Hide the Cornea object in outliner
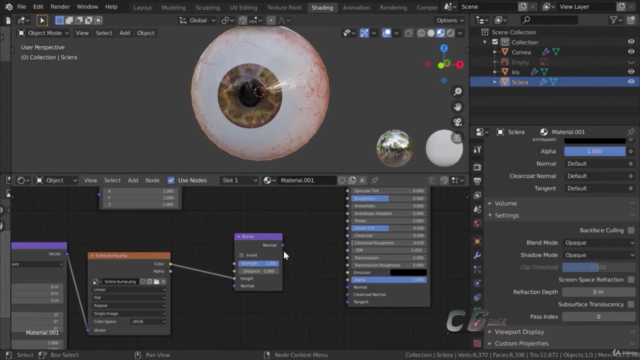 (x=631, y=52)
